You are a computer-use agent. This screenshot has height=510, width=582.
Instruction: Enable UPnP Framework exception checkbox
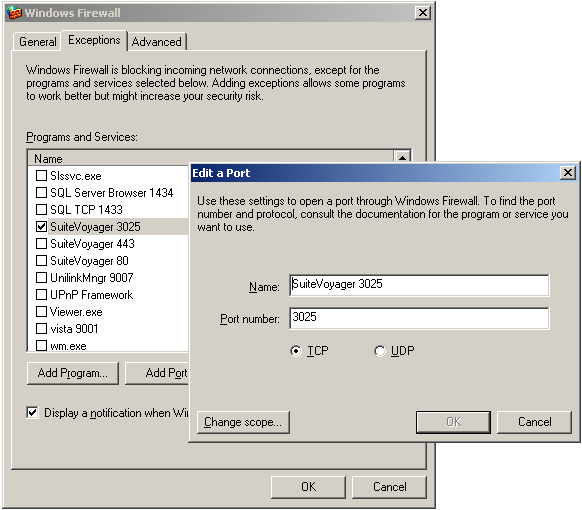click(x=41, y=295)
